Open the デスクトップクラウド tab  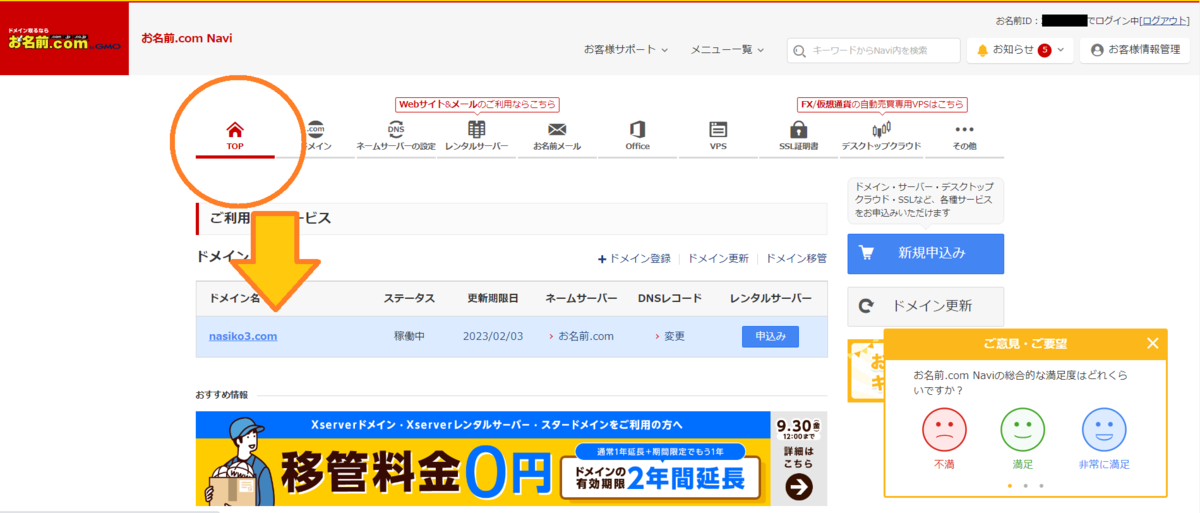(881, 137)
